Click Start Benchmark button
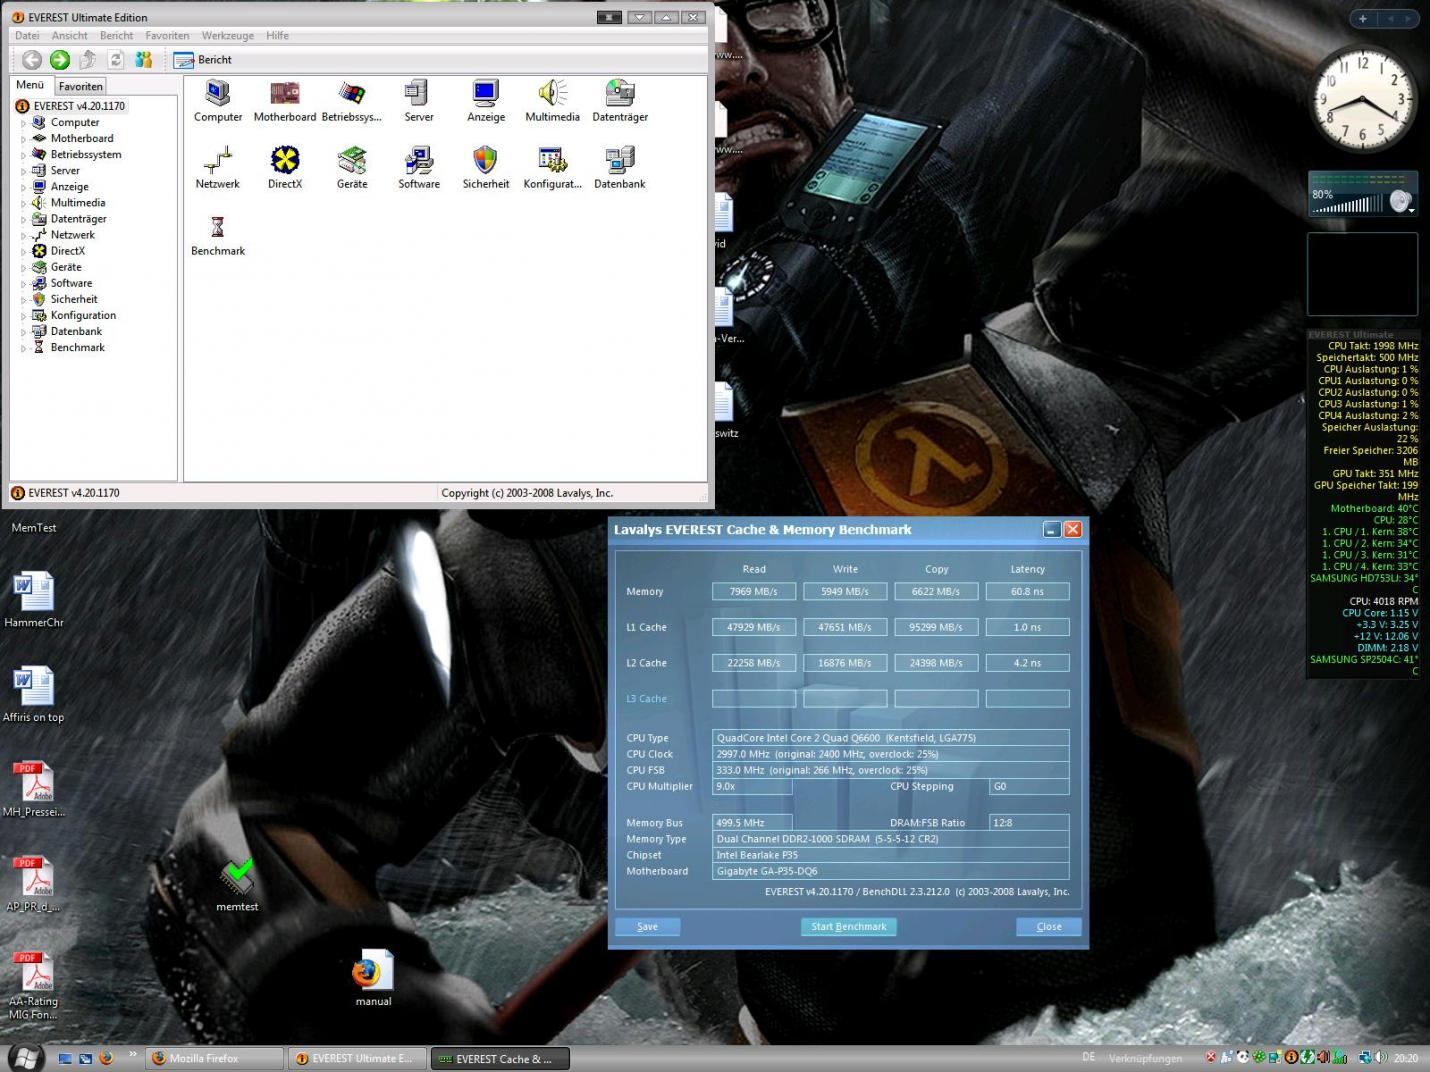 (x=848, y=926)
